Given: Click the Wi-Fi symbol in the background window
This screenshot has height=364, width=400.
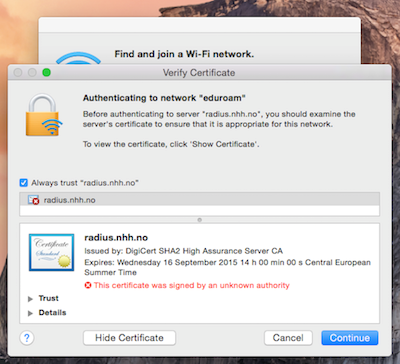Looking at the screenshot, I should tap(78, 58).
